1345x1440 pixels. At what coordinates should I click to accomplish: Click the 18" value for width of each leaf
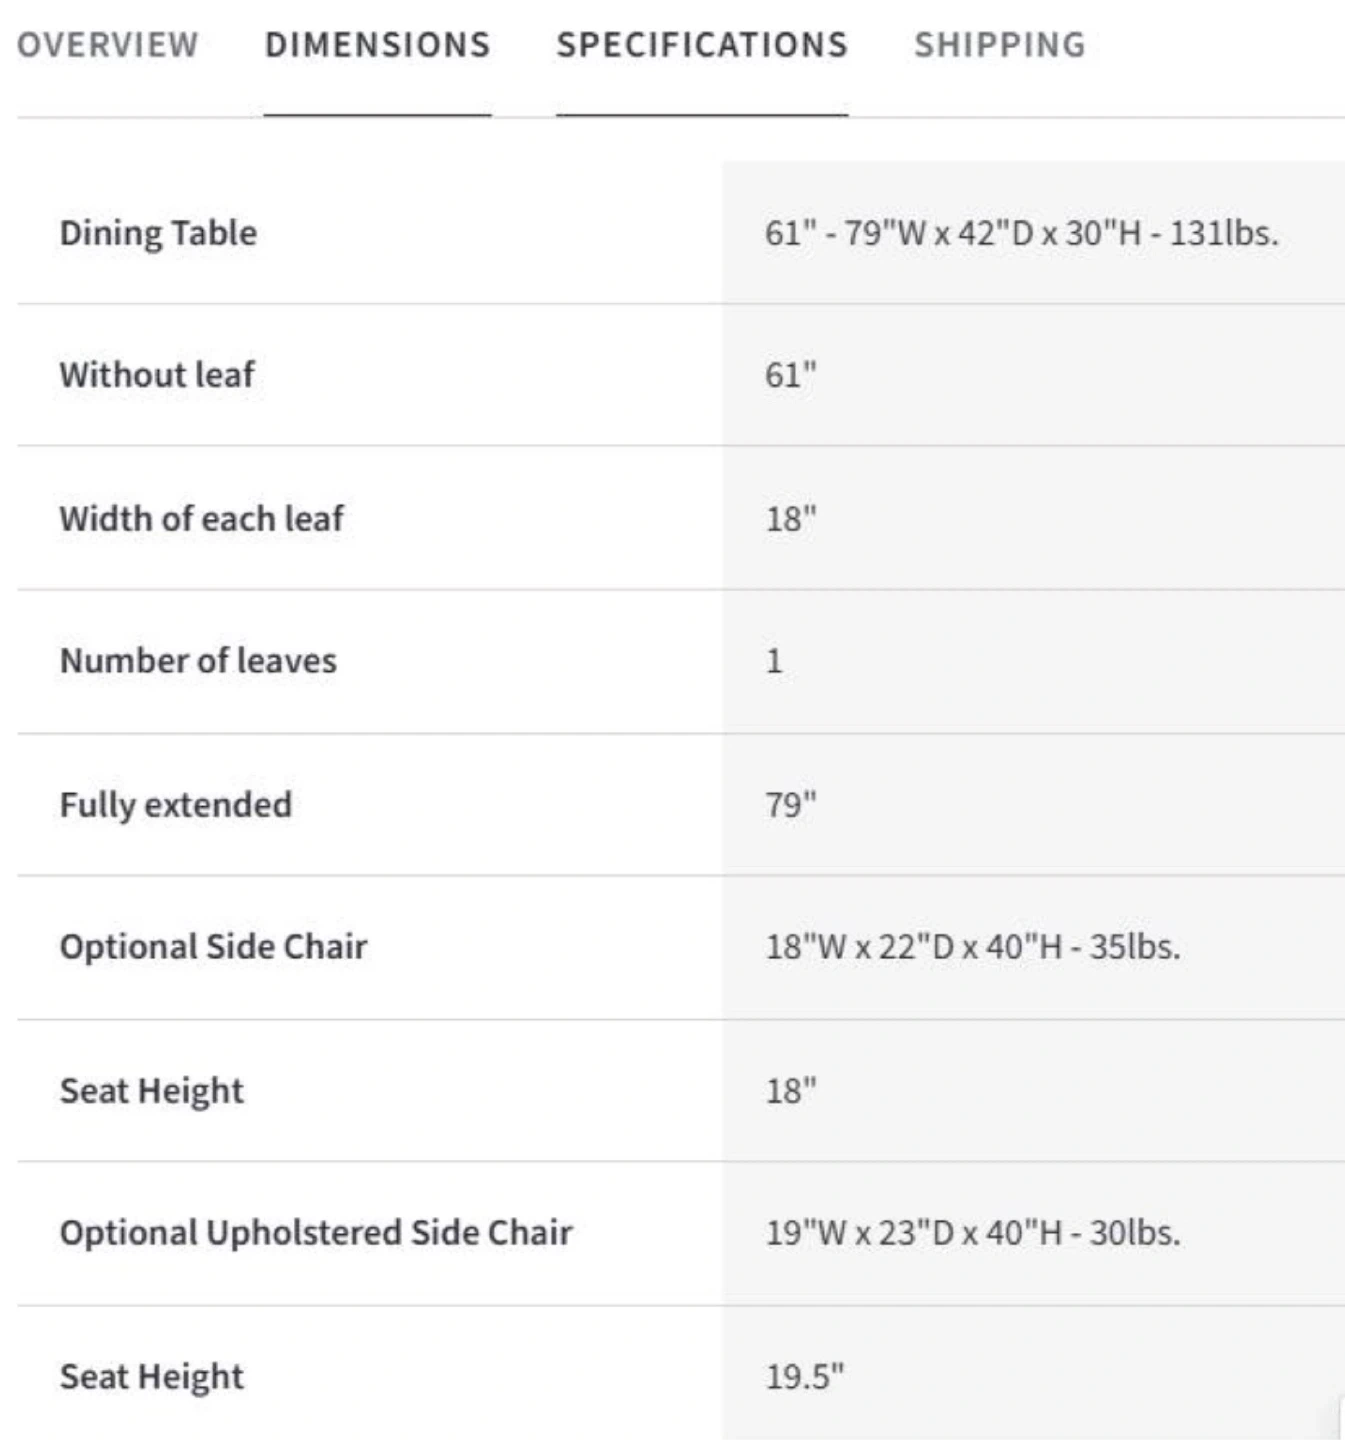point(790,519)
